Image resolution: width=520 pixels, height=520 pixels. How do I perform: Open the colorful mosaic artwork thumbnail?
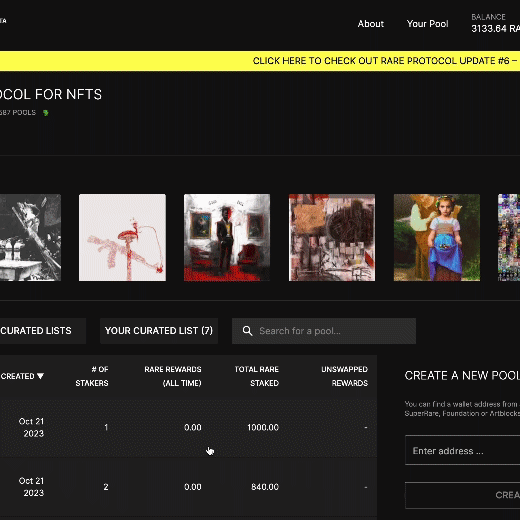point(509,238)
